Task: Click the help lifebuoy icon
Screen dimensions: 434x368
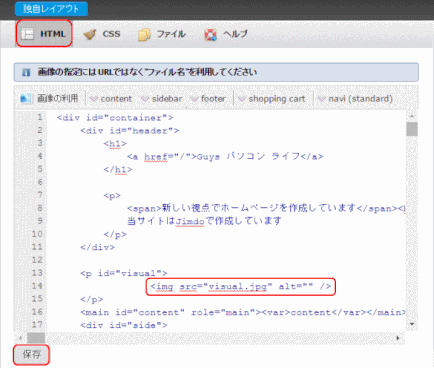Action: (210, 34)
